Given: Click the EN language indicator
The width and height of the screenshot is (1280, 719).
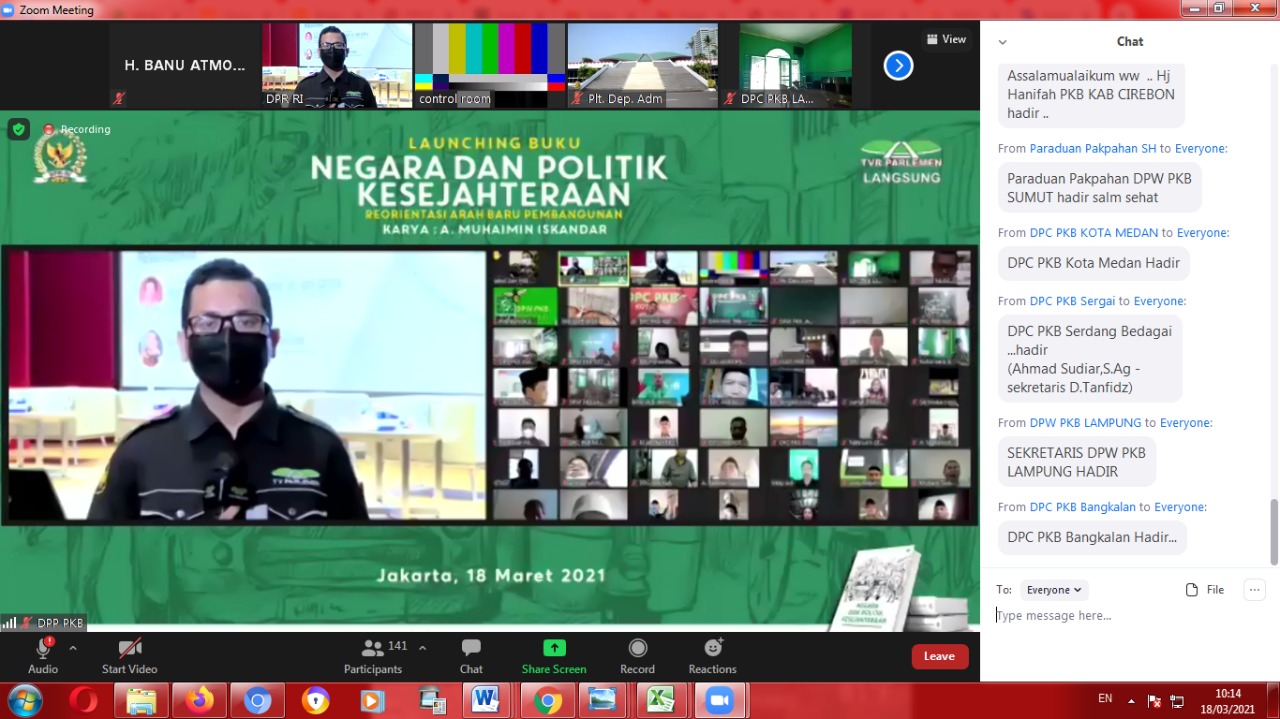Looking at the screenshot, I should point(1105,698).
